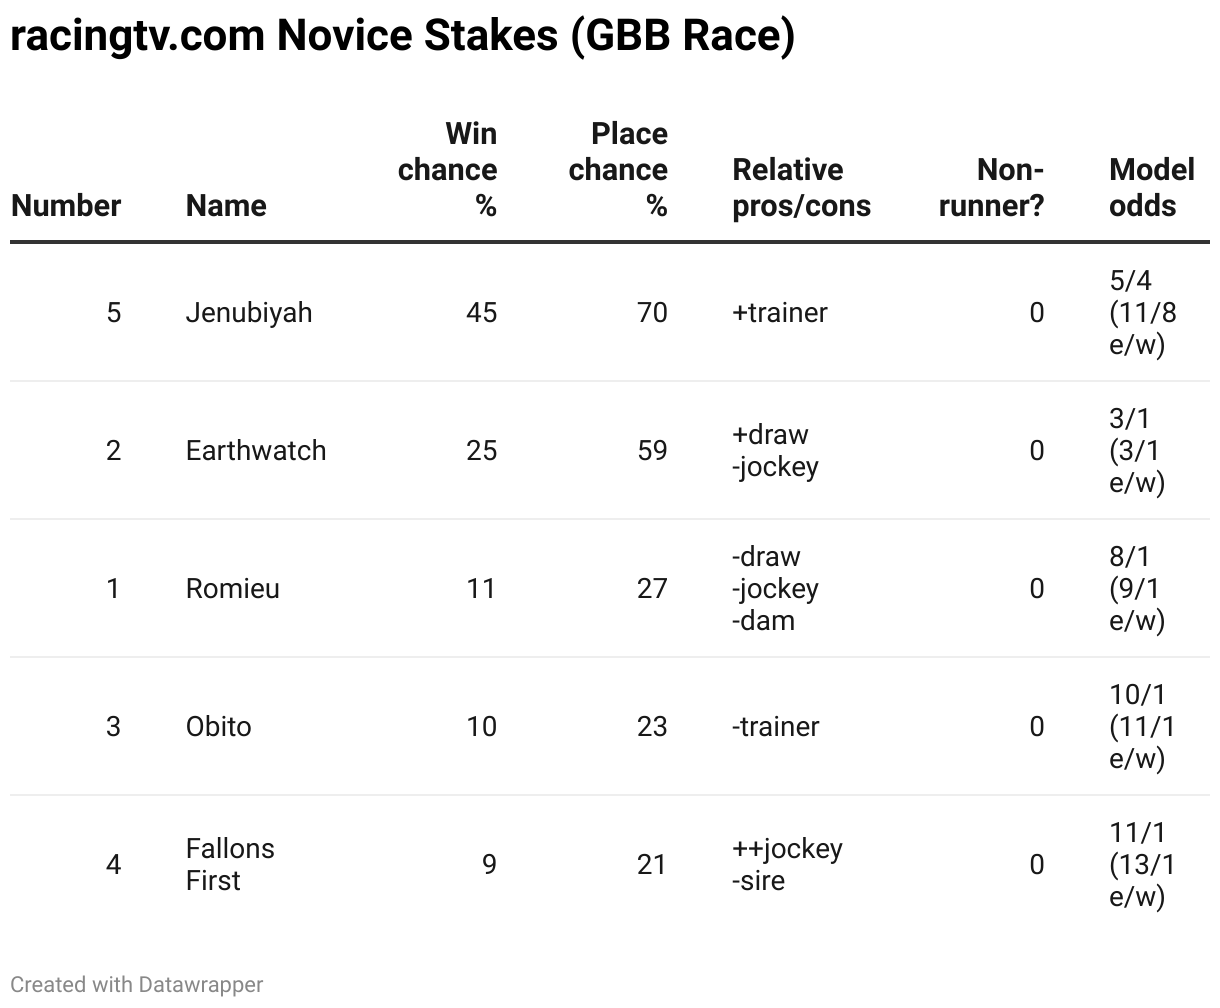This screenshot has width=1220, height=1008.
Task: Click Fallons First's 11/1 model odds
Action: [1142, 864]
